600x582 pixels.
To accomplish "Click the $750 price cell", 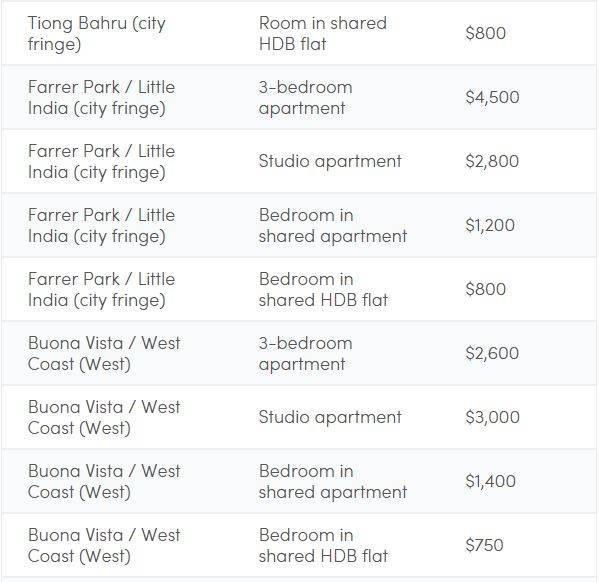I will [484, 545].
